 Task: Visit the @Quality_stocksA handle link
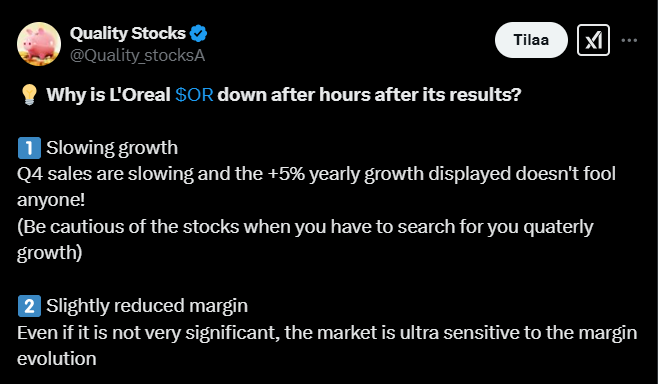tap(137, 55)
